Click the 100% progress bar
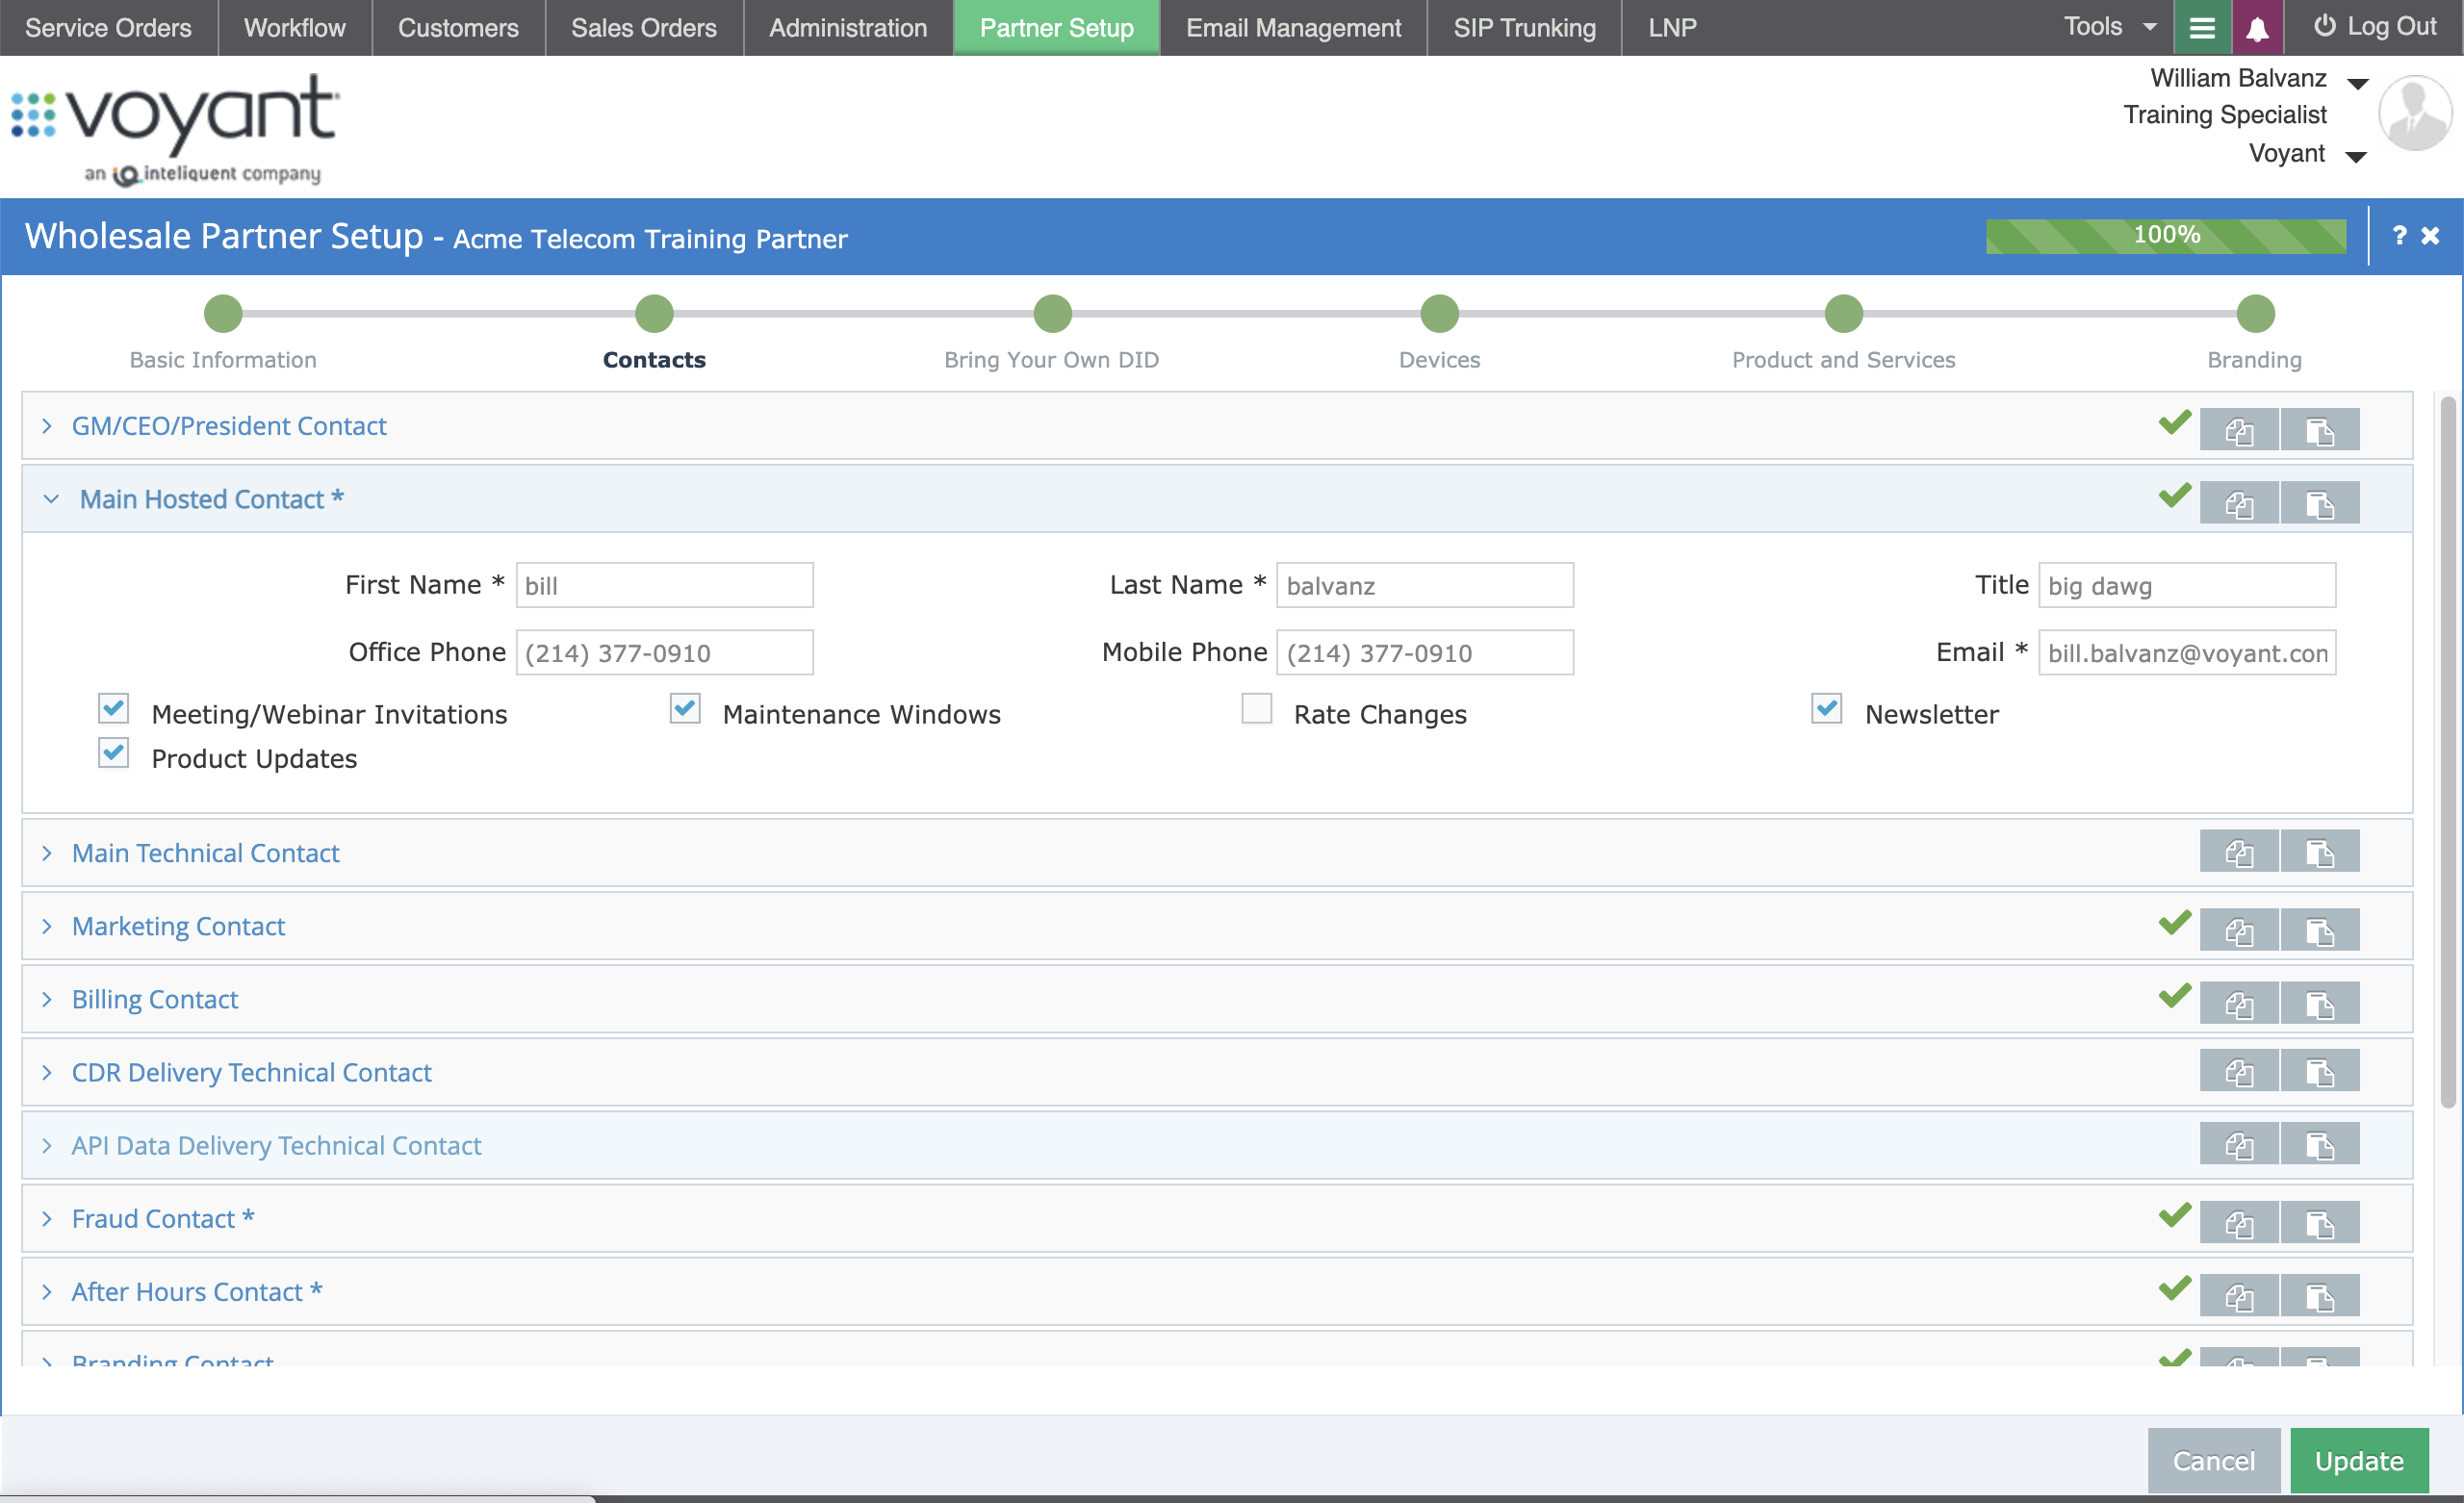Viewport: 2464px width, 1503px height. click(x=2165, y=235)
